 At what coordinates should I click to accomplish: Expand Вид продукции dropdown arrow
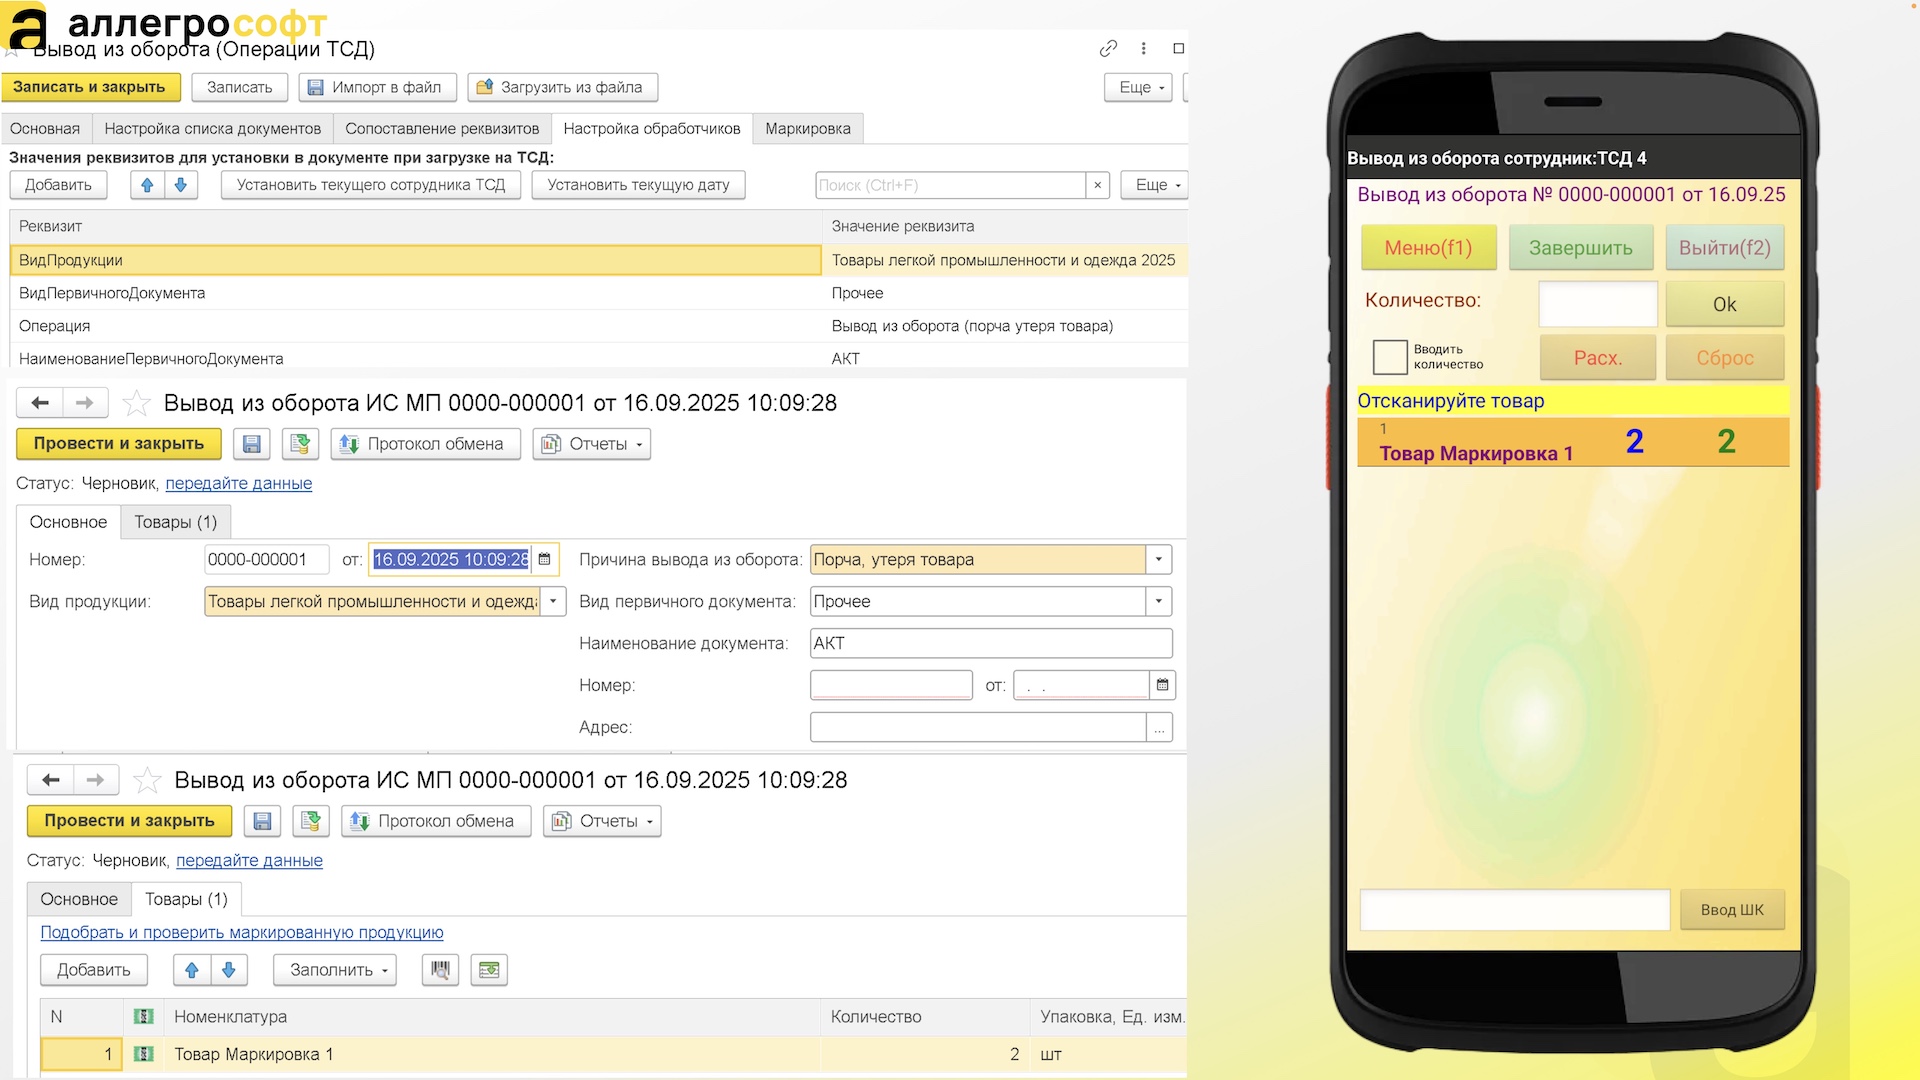(x=553, y=602)
